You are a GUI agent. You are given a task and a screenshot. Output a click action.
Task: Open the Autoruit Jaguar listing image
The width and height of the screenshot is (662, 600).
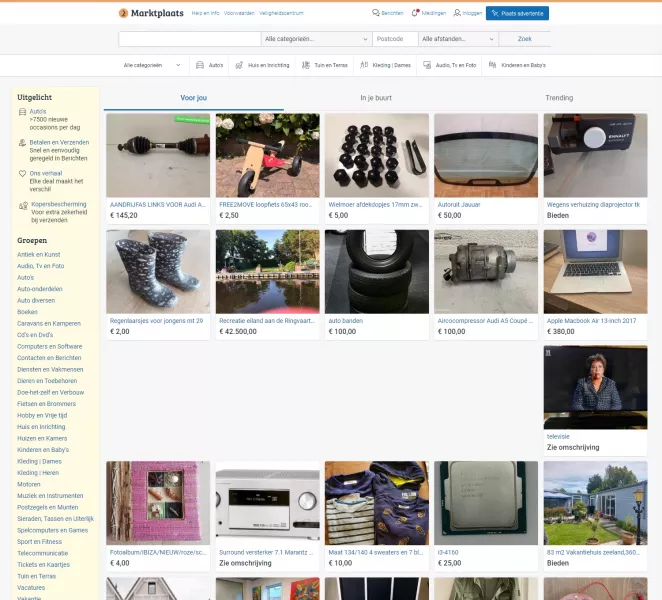click(x=486, y=155)
